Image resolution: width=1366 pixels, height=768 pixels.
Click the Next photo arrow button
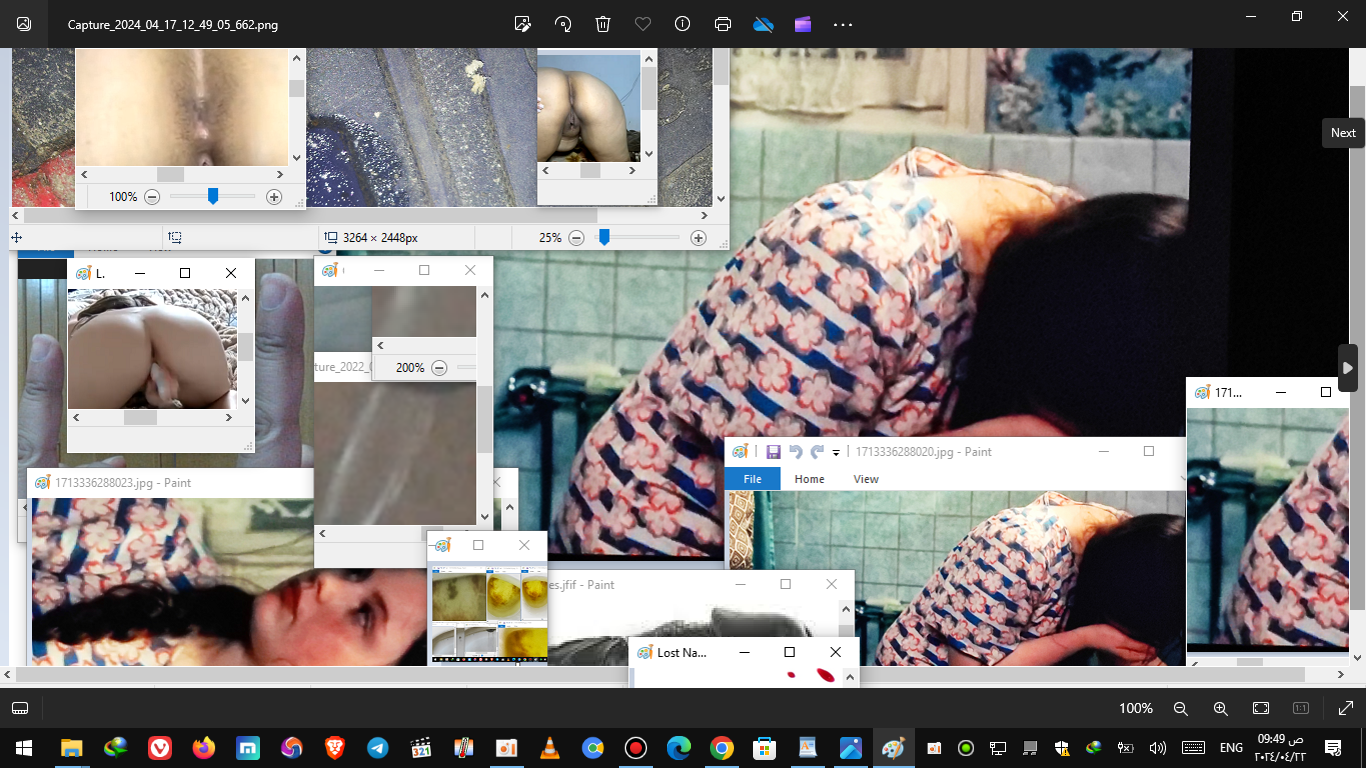[x=1348, y=368]
